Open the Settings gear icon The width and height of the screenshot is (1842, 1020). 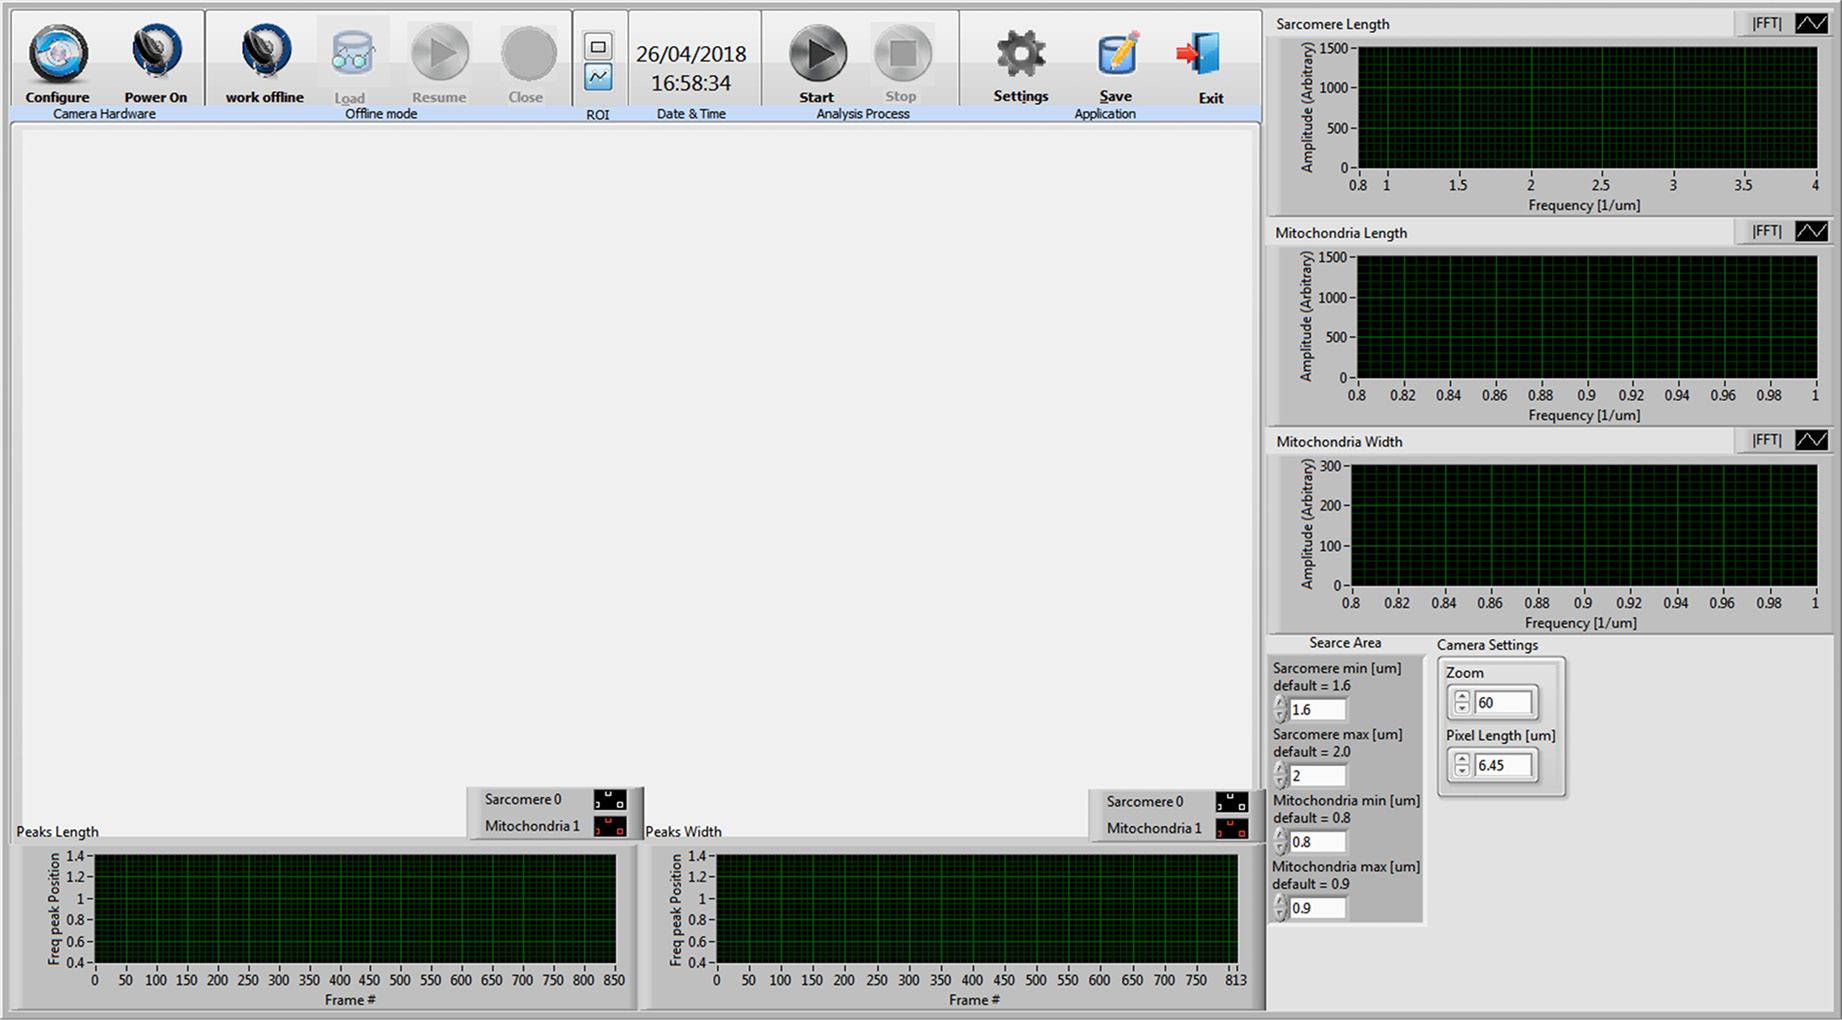click(x=1020, y=55)
